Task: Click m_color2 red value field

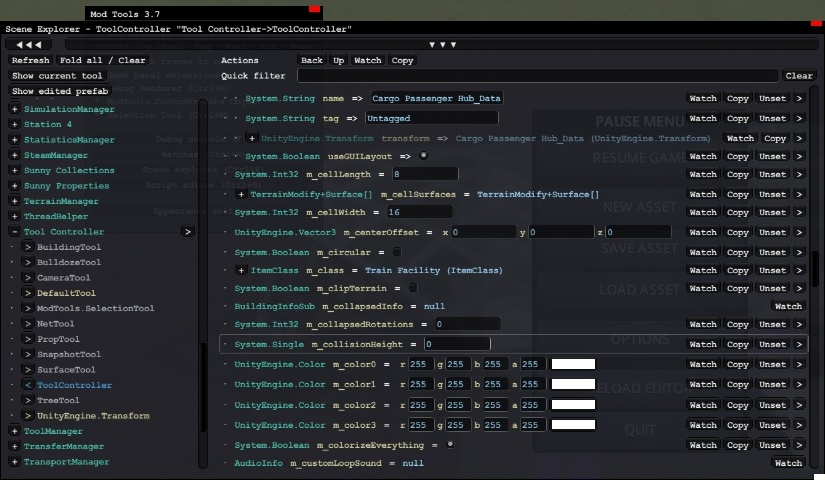Action: coord(421,405)
